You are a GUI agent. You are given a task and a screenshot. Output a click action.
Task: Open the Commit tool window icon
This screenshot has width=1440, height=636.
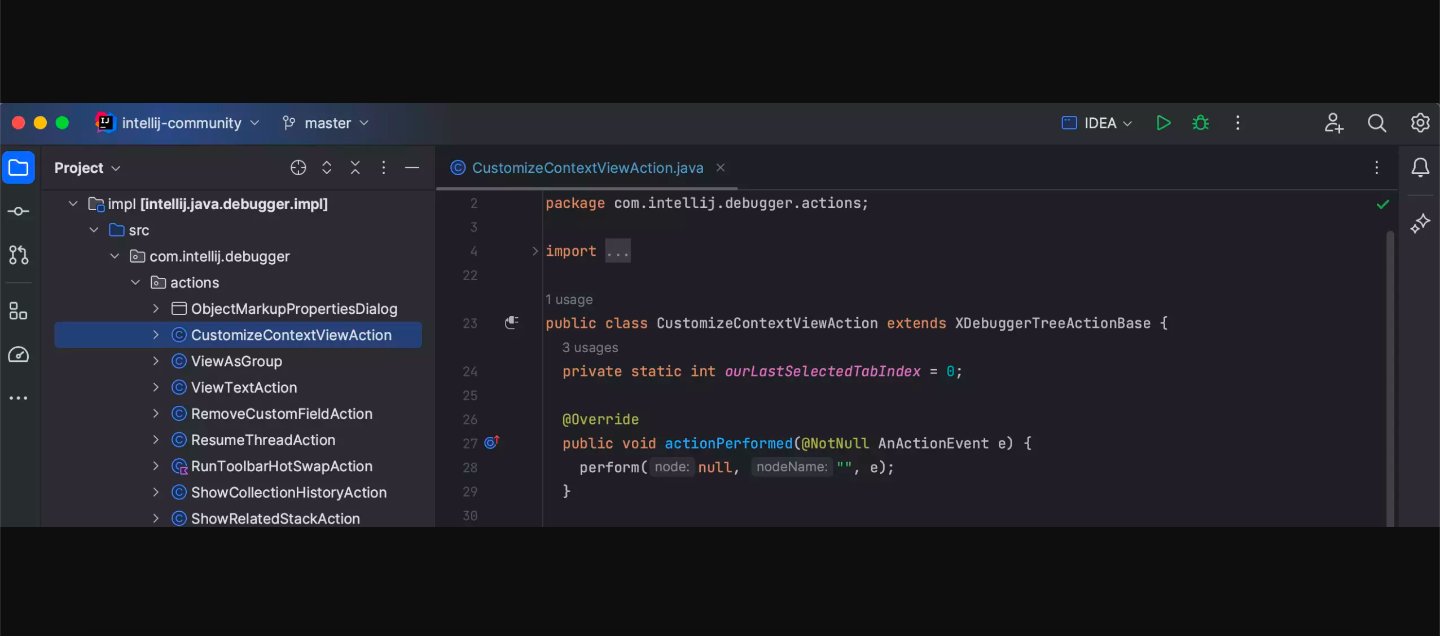click(x=18, y=211)
